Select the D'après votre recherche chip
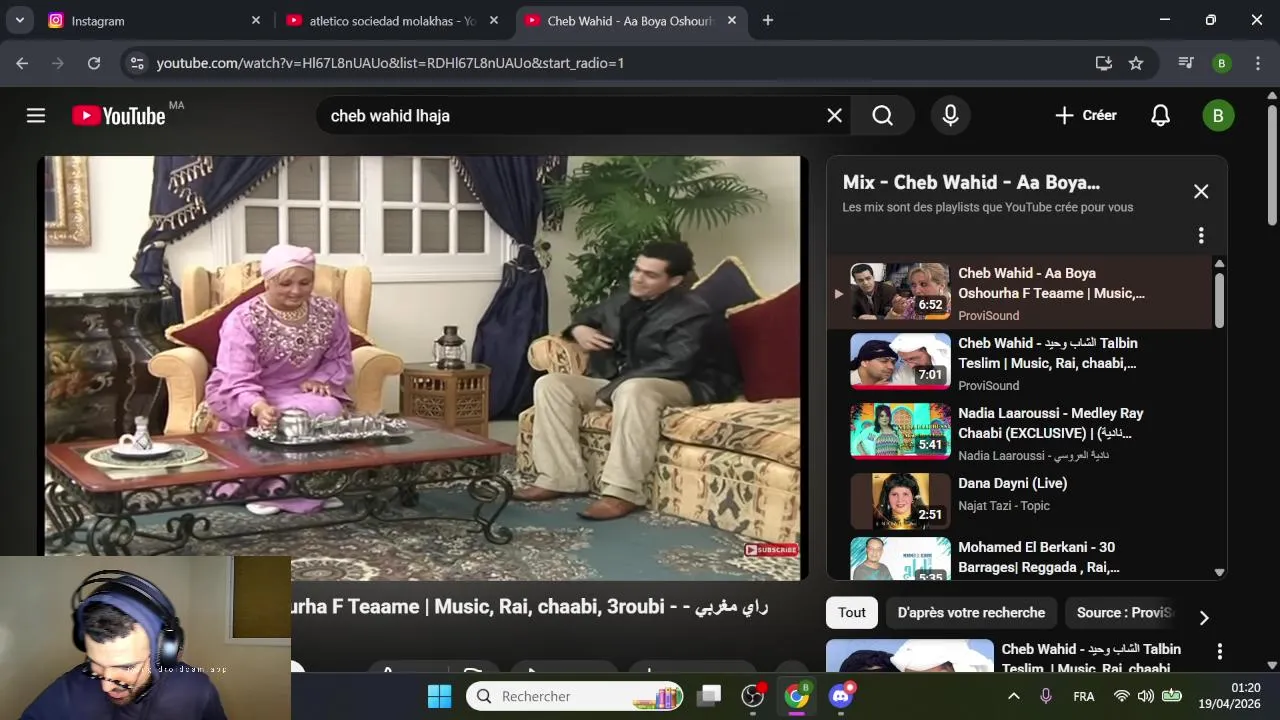 (971, 613)
